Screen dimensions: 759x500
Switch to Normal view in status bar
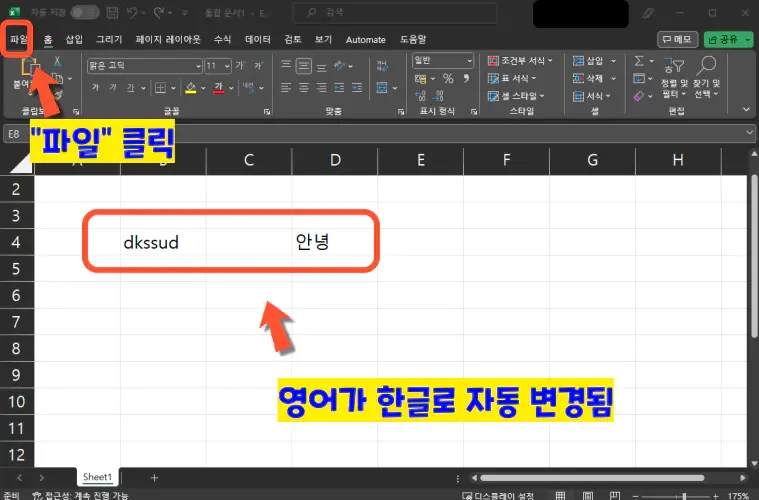(x=560, y=495)
